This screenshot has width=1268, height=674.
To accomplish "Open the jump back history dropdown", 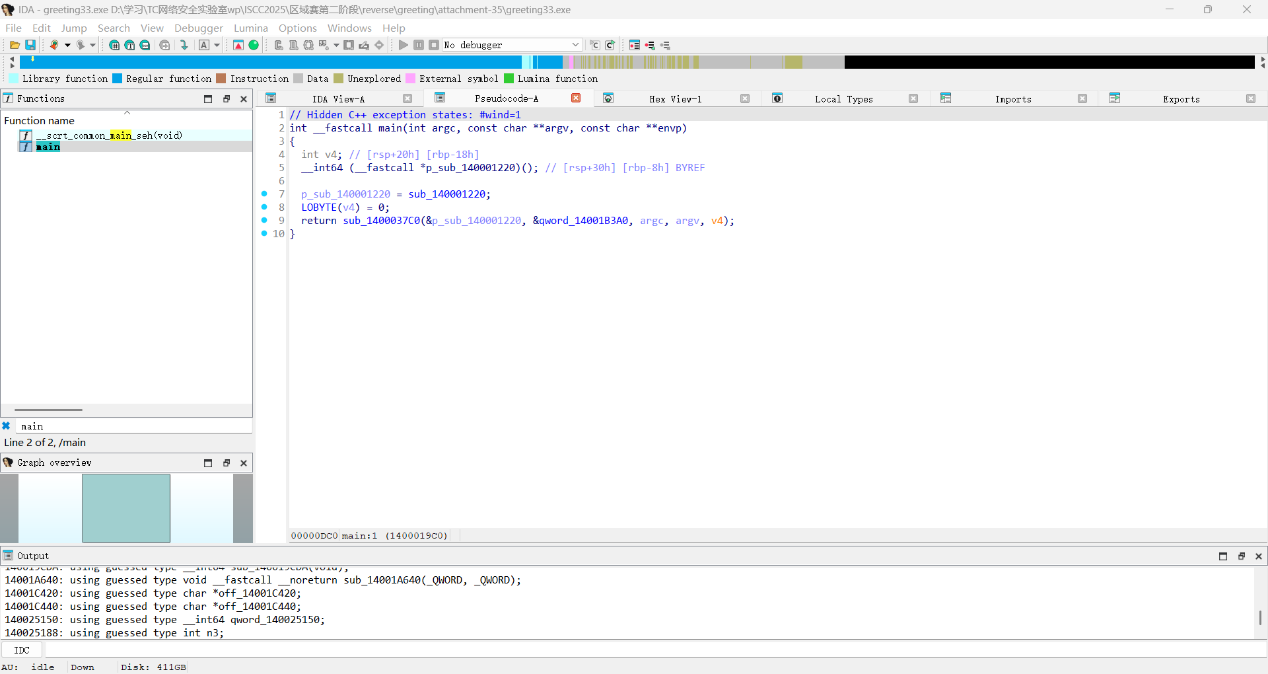I will point(67,45).
